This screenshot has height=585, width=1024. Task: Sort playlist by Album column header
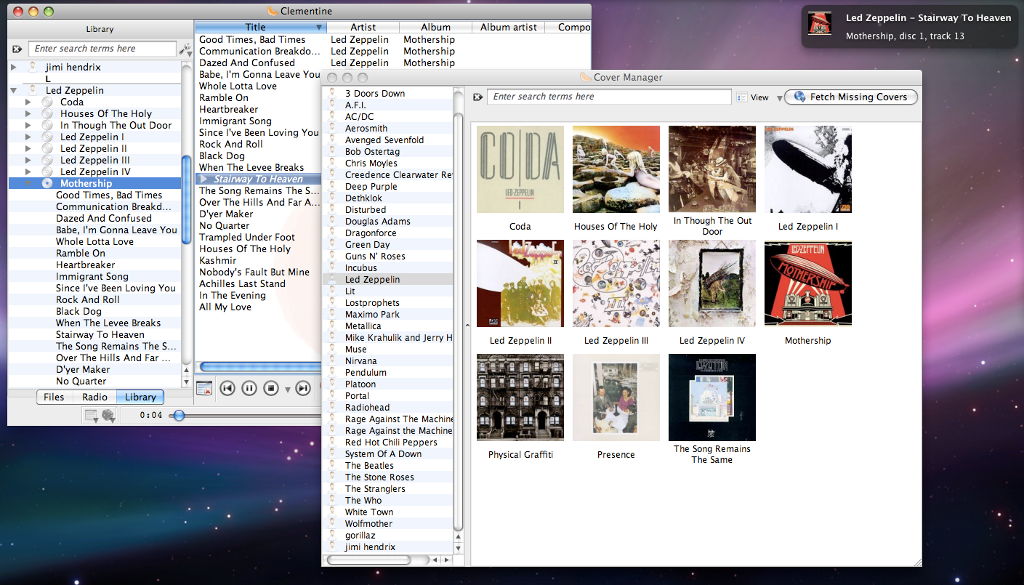tap(436, 27)
